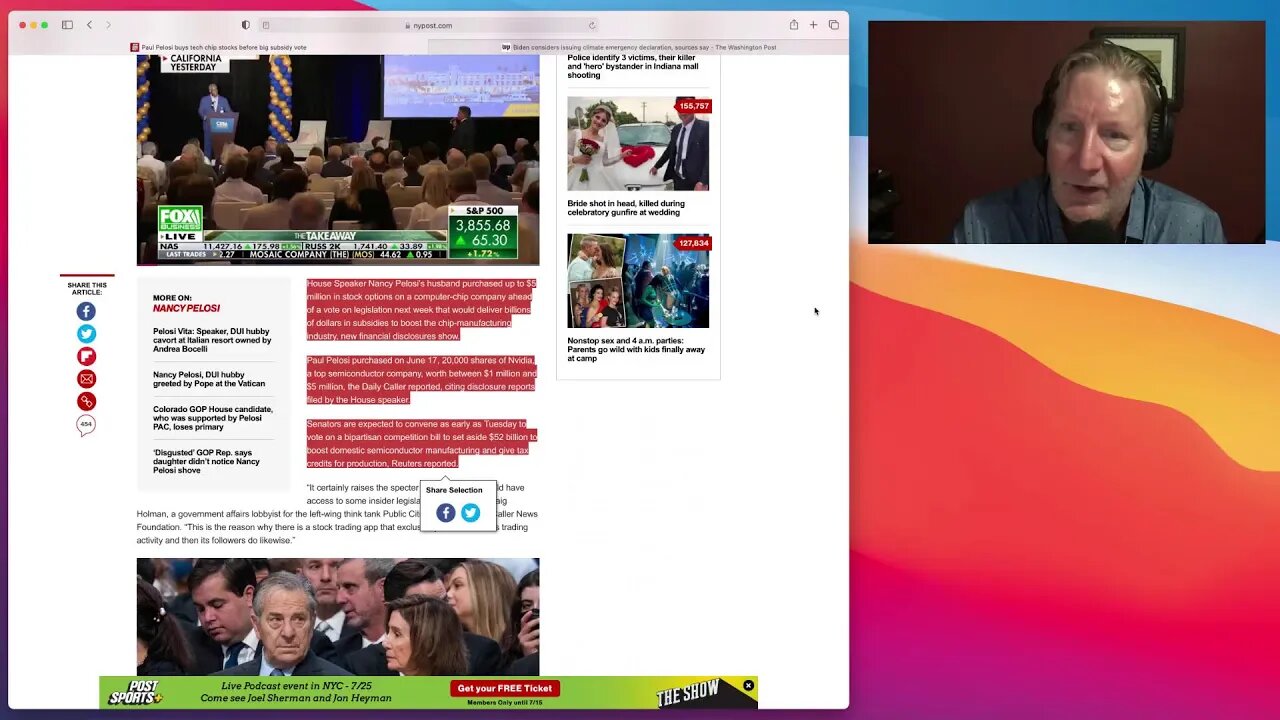Viewport: 1280px width, 720px height.
Task: Click the first highlighted article paragraph
Action: [421, 310]
